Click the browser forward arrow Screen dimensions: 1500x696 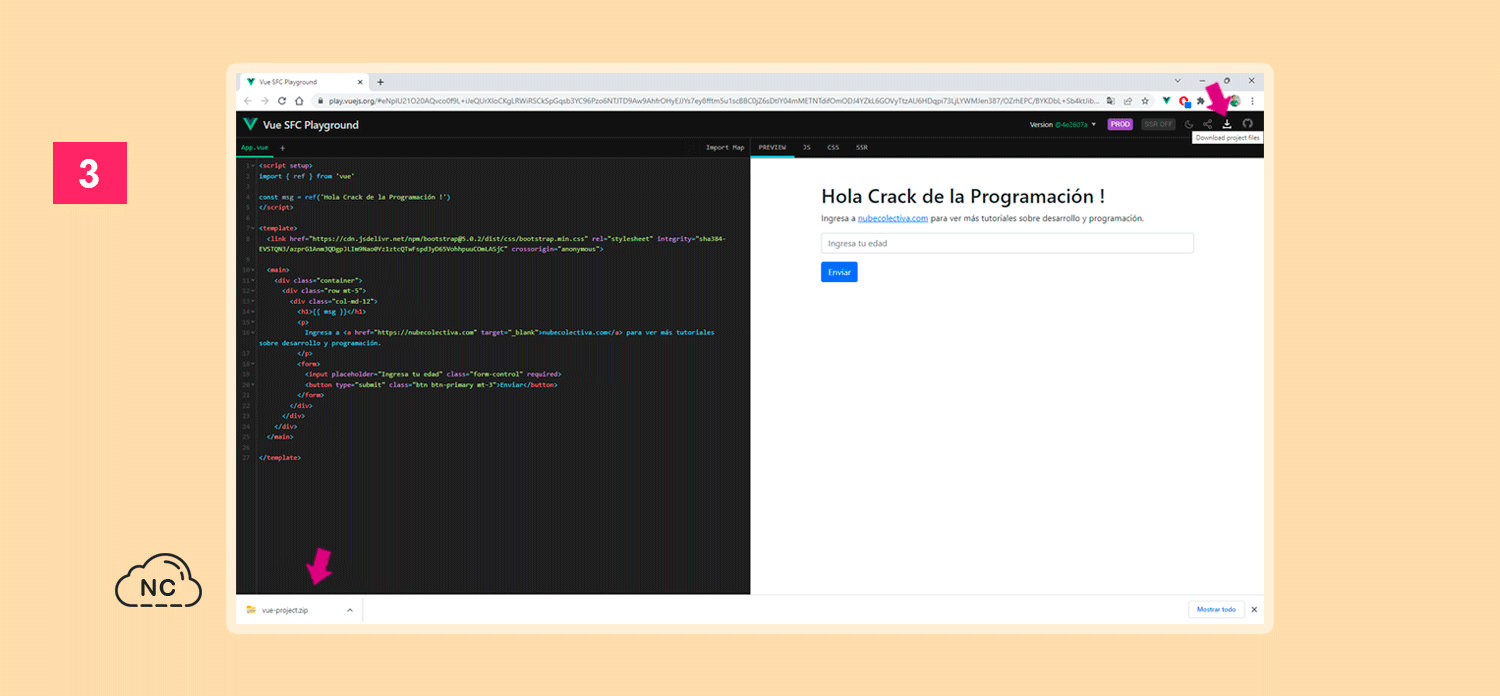coord(265,101)
